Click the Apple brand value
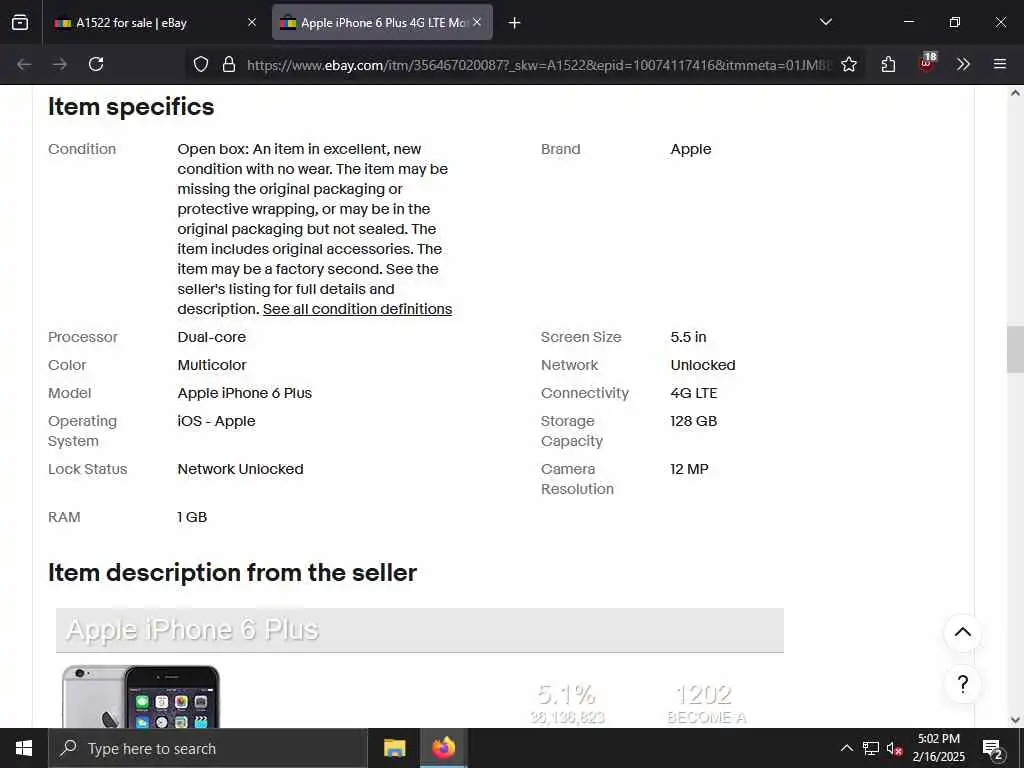1024x768 pixels. tap(691, 149)
